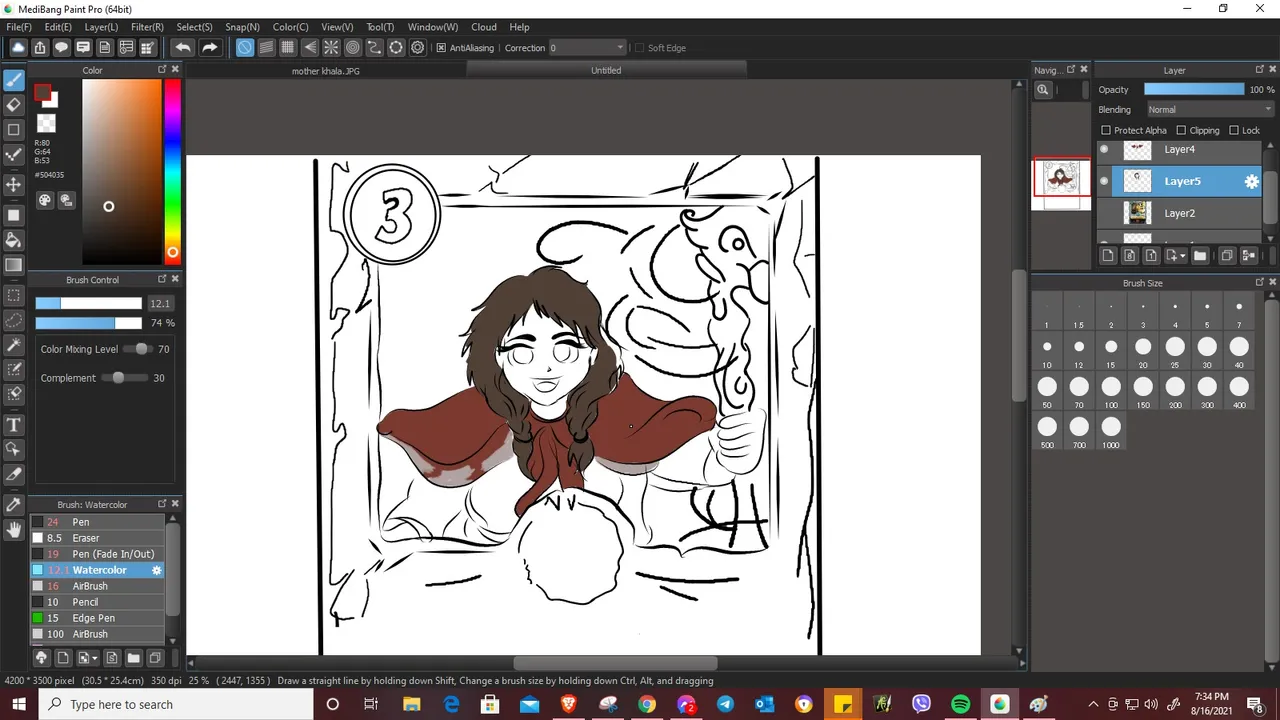Adjust the layer Opacity slider

pos(1194,89)
